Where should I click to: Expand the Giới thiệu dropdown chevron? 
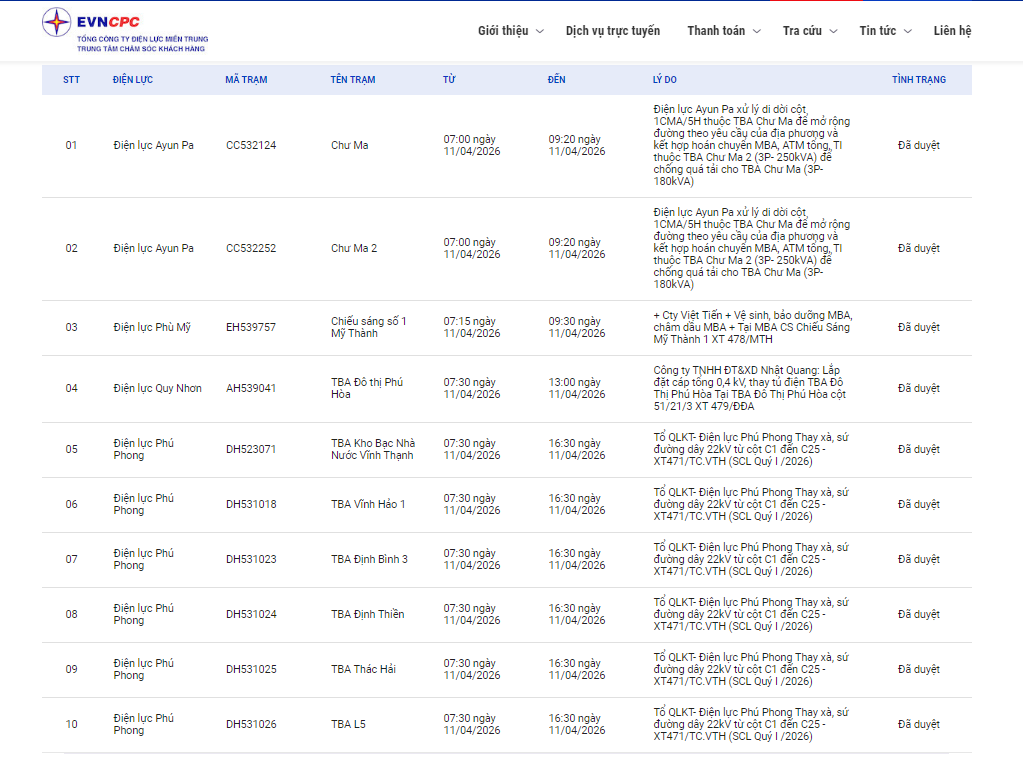pos(540,31)
